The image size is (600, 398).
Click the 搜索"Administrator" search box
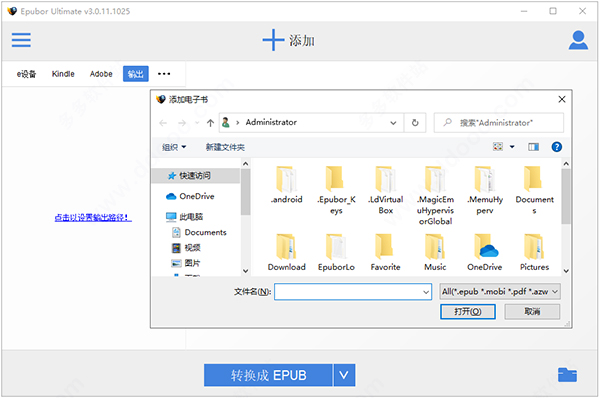coord(498,123)
